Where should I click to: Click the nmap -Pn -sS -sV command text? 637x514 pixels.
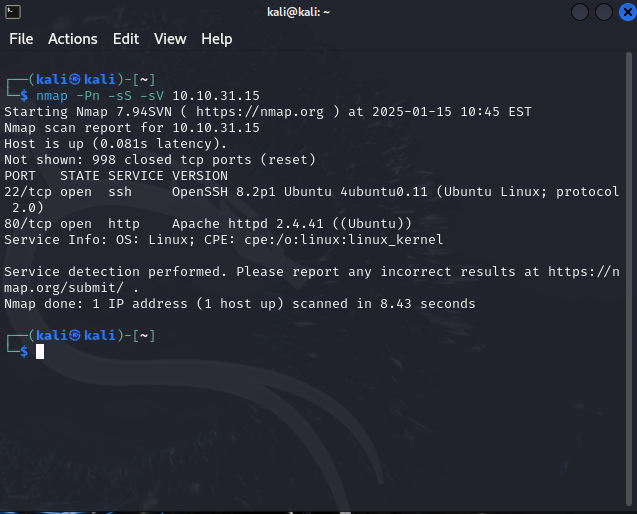[100, 96]
